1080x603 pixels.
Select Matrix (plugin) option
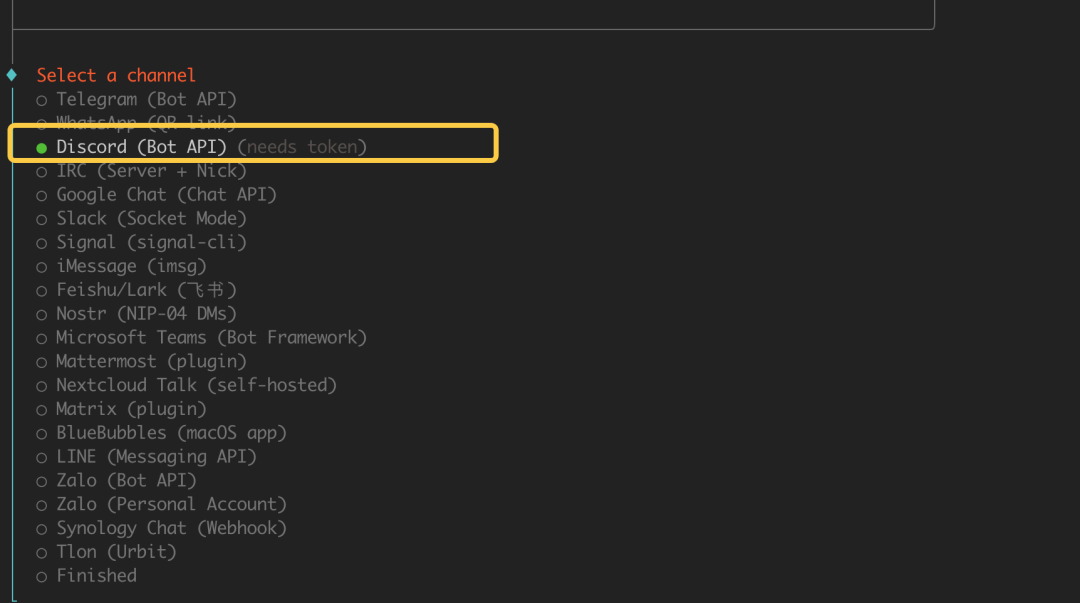tap(131, 409)
